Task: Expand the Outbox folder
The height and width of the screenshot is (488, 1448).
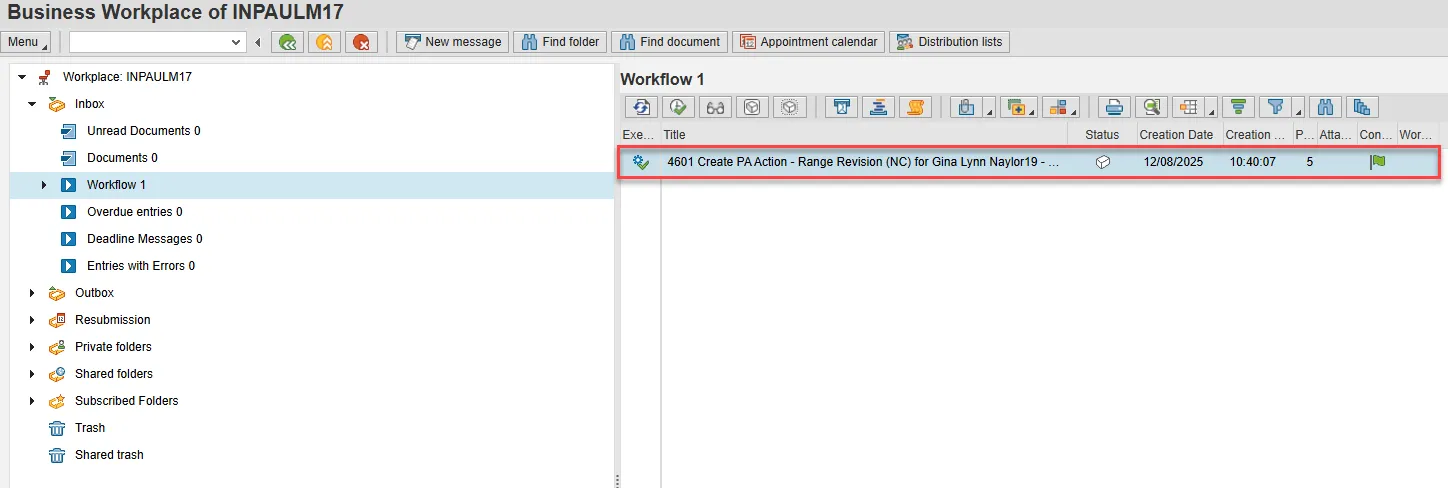Action: click(x=32, y=293)
